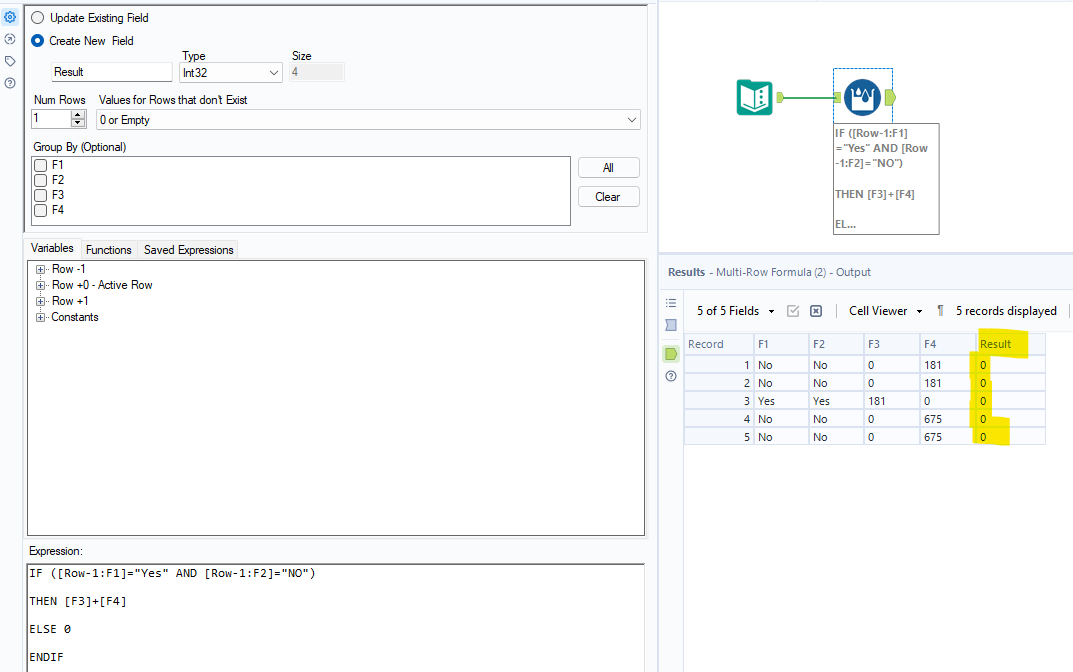Viewport: 1073px width, 672px height.
Task: Open the Data view icon in Results panel
Action: [x=670, y=325]
